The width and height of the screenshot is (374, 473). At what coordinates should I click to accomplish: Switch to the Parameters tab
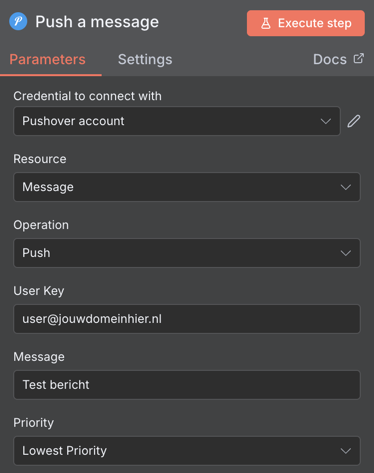tap(47, 59)
